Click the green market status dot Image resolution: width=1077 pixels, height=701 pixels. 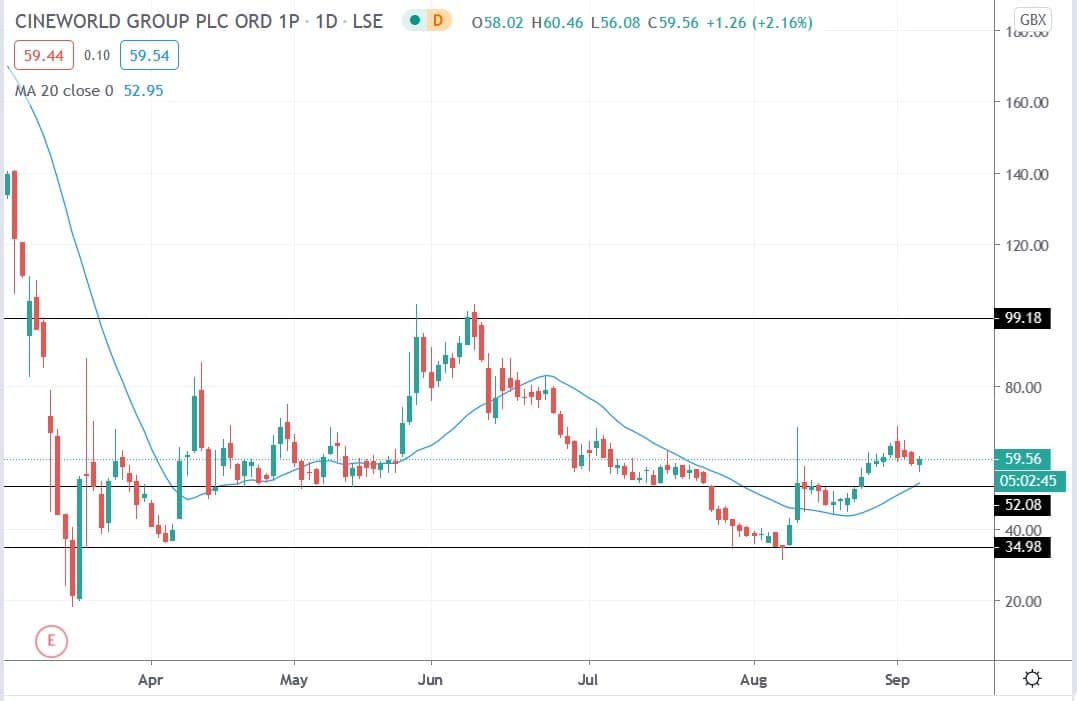[x=414, y=21]
